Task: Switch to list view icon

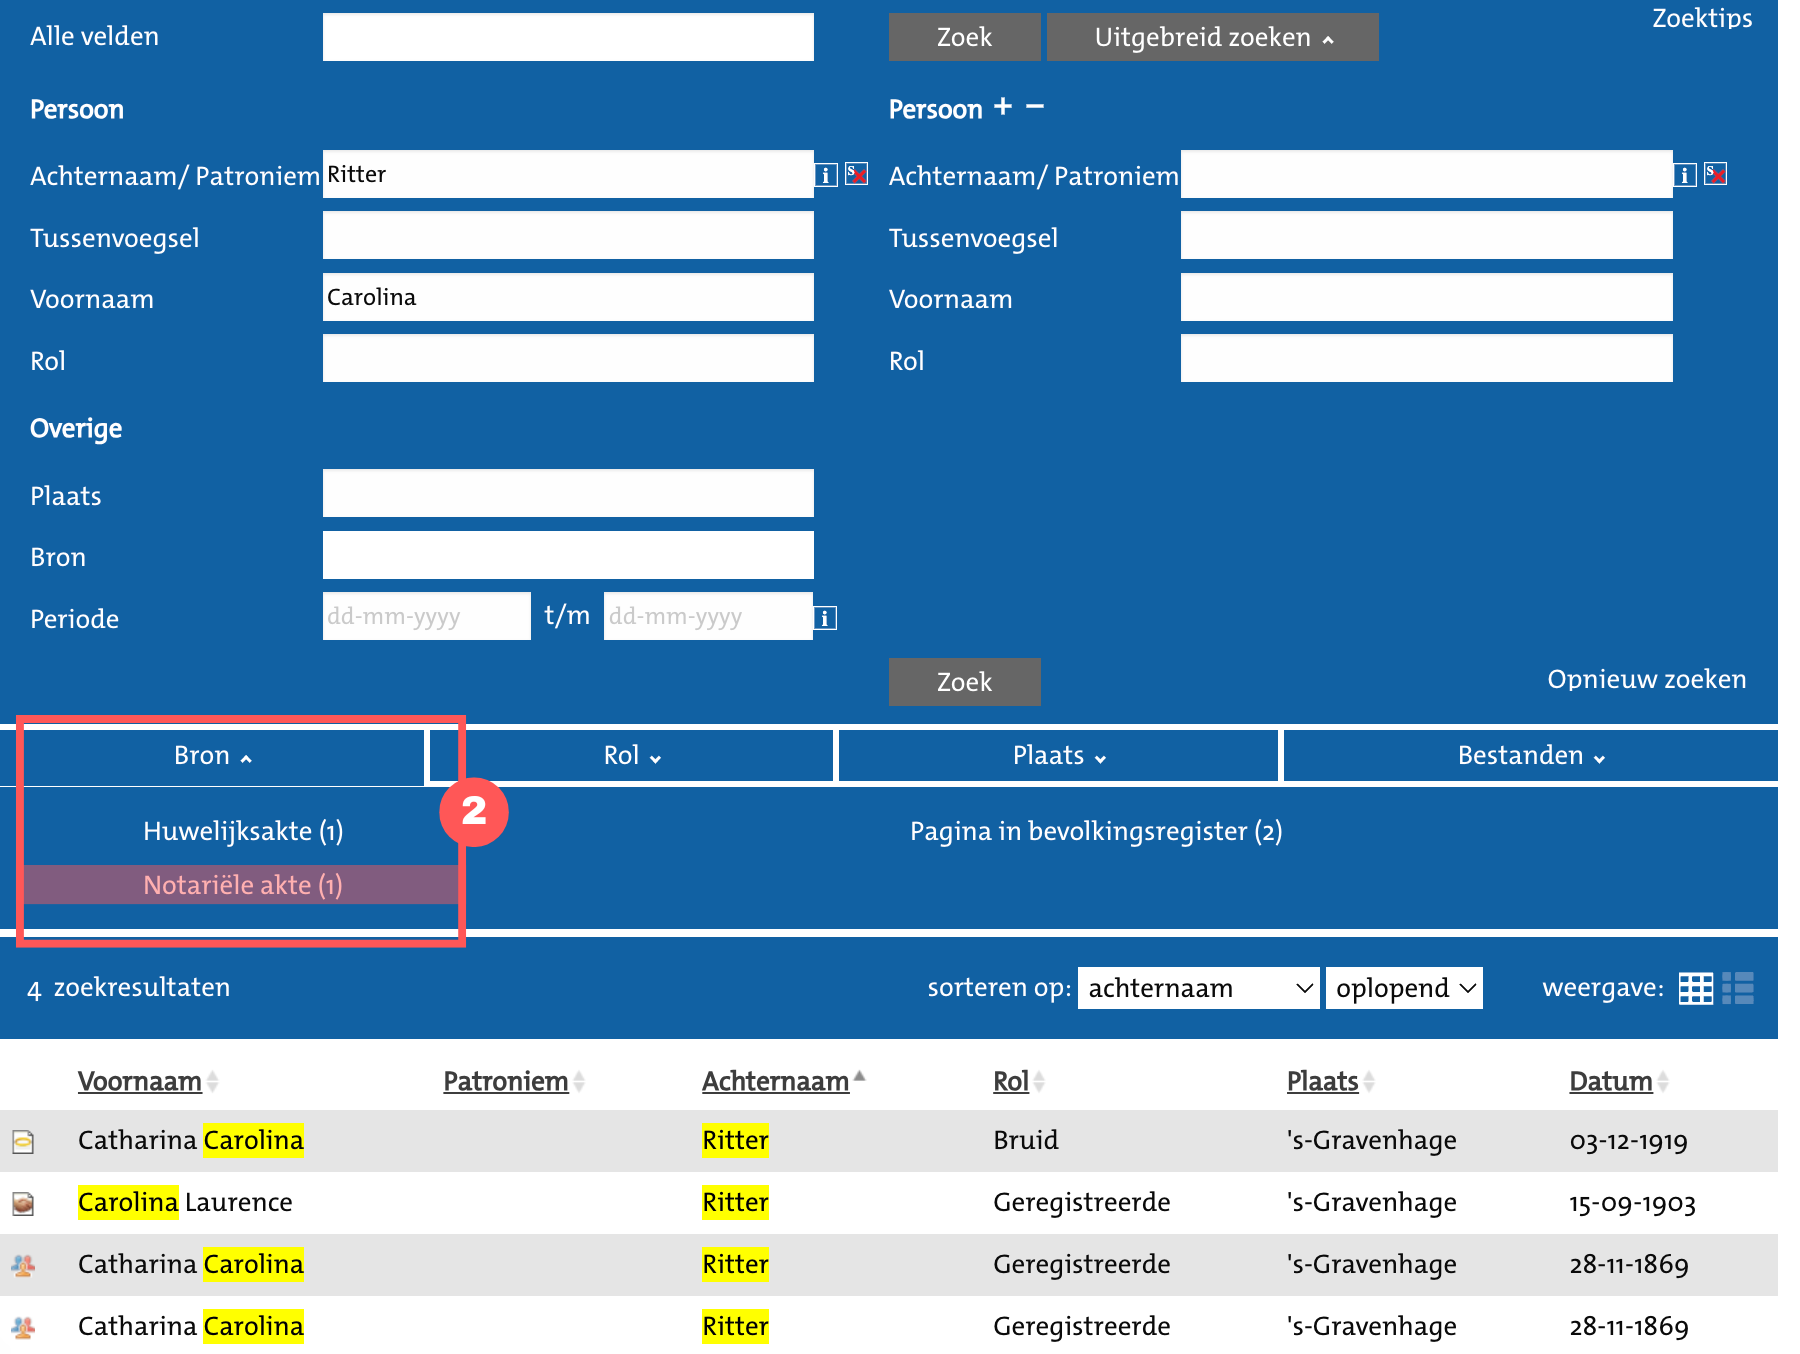Action: [1738, 988]
